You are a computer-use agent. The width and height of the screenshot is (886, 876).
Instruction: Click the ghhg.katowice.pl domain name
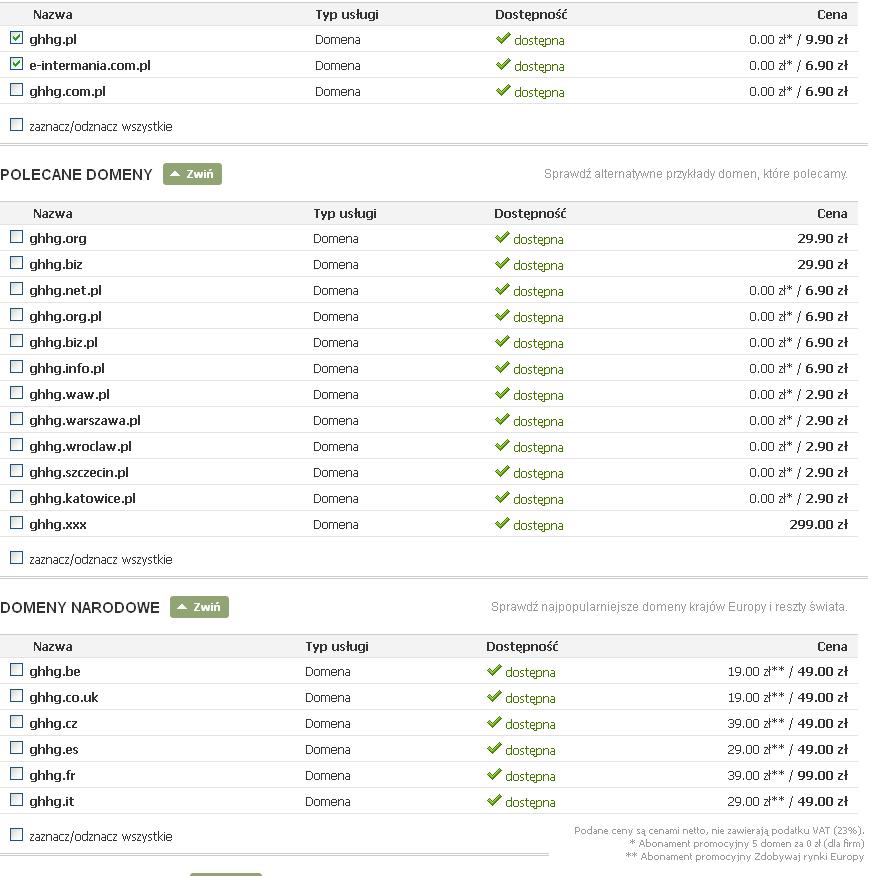82,498
